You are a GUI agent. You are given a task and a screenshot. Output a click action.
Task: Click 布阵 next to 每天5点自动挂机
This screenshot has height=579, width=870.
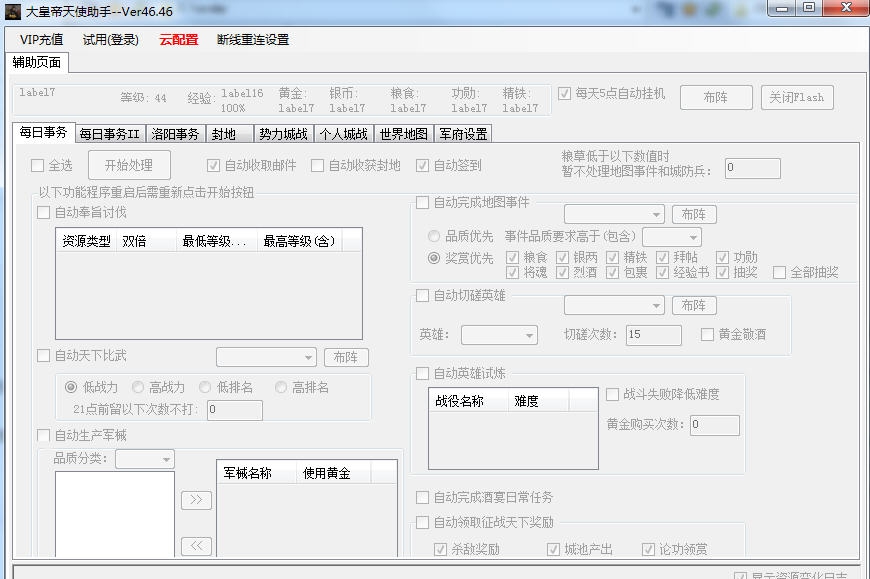[x=716, y=97]
